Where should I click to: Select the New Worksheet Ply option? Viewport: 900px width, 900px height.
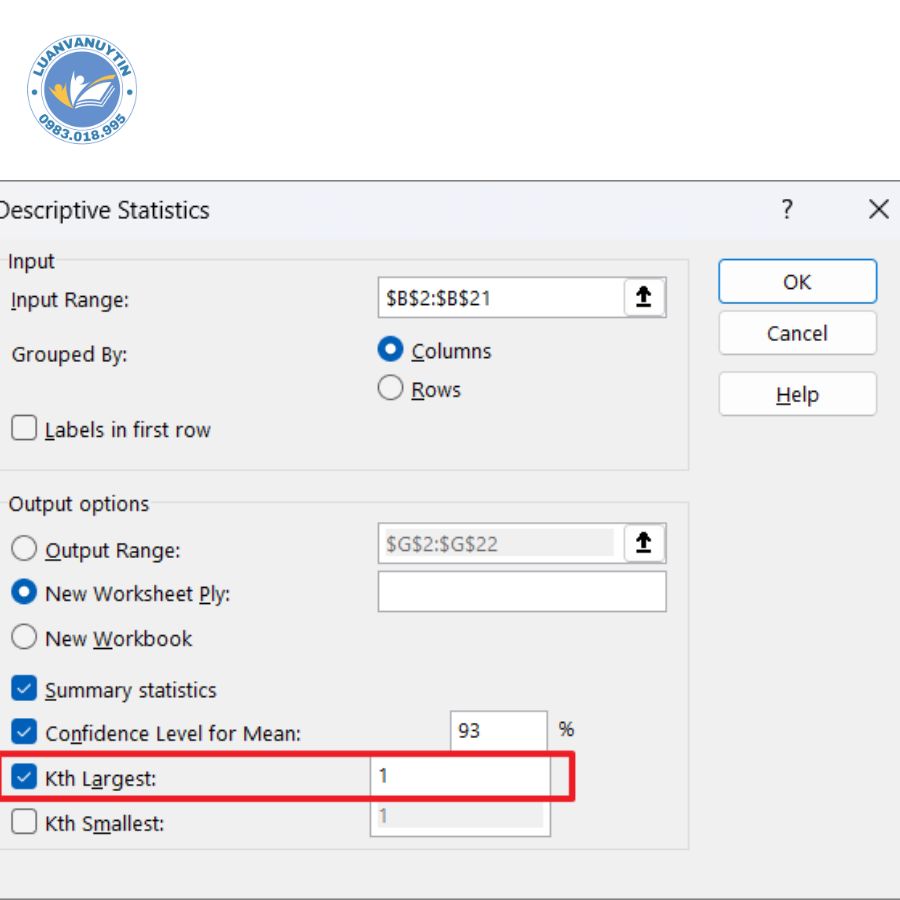[24, 592]
